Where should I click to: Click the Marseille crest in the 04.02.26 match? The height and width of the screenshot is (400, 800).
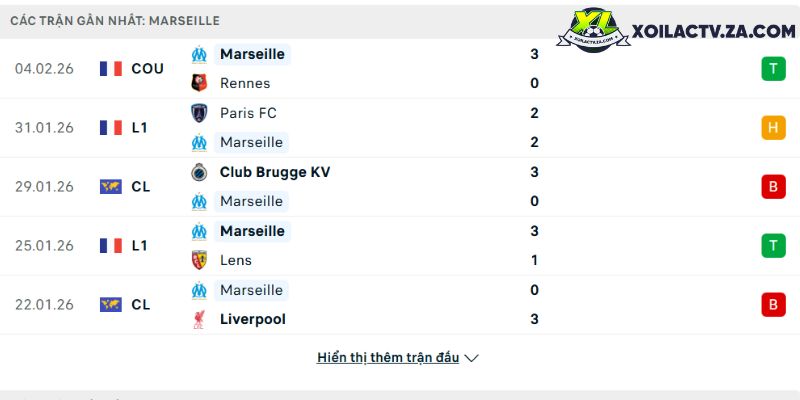(x=199, y=54)
